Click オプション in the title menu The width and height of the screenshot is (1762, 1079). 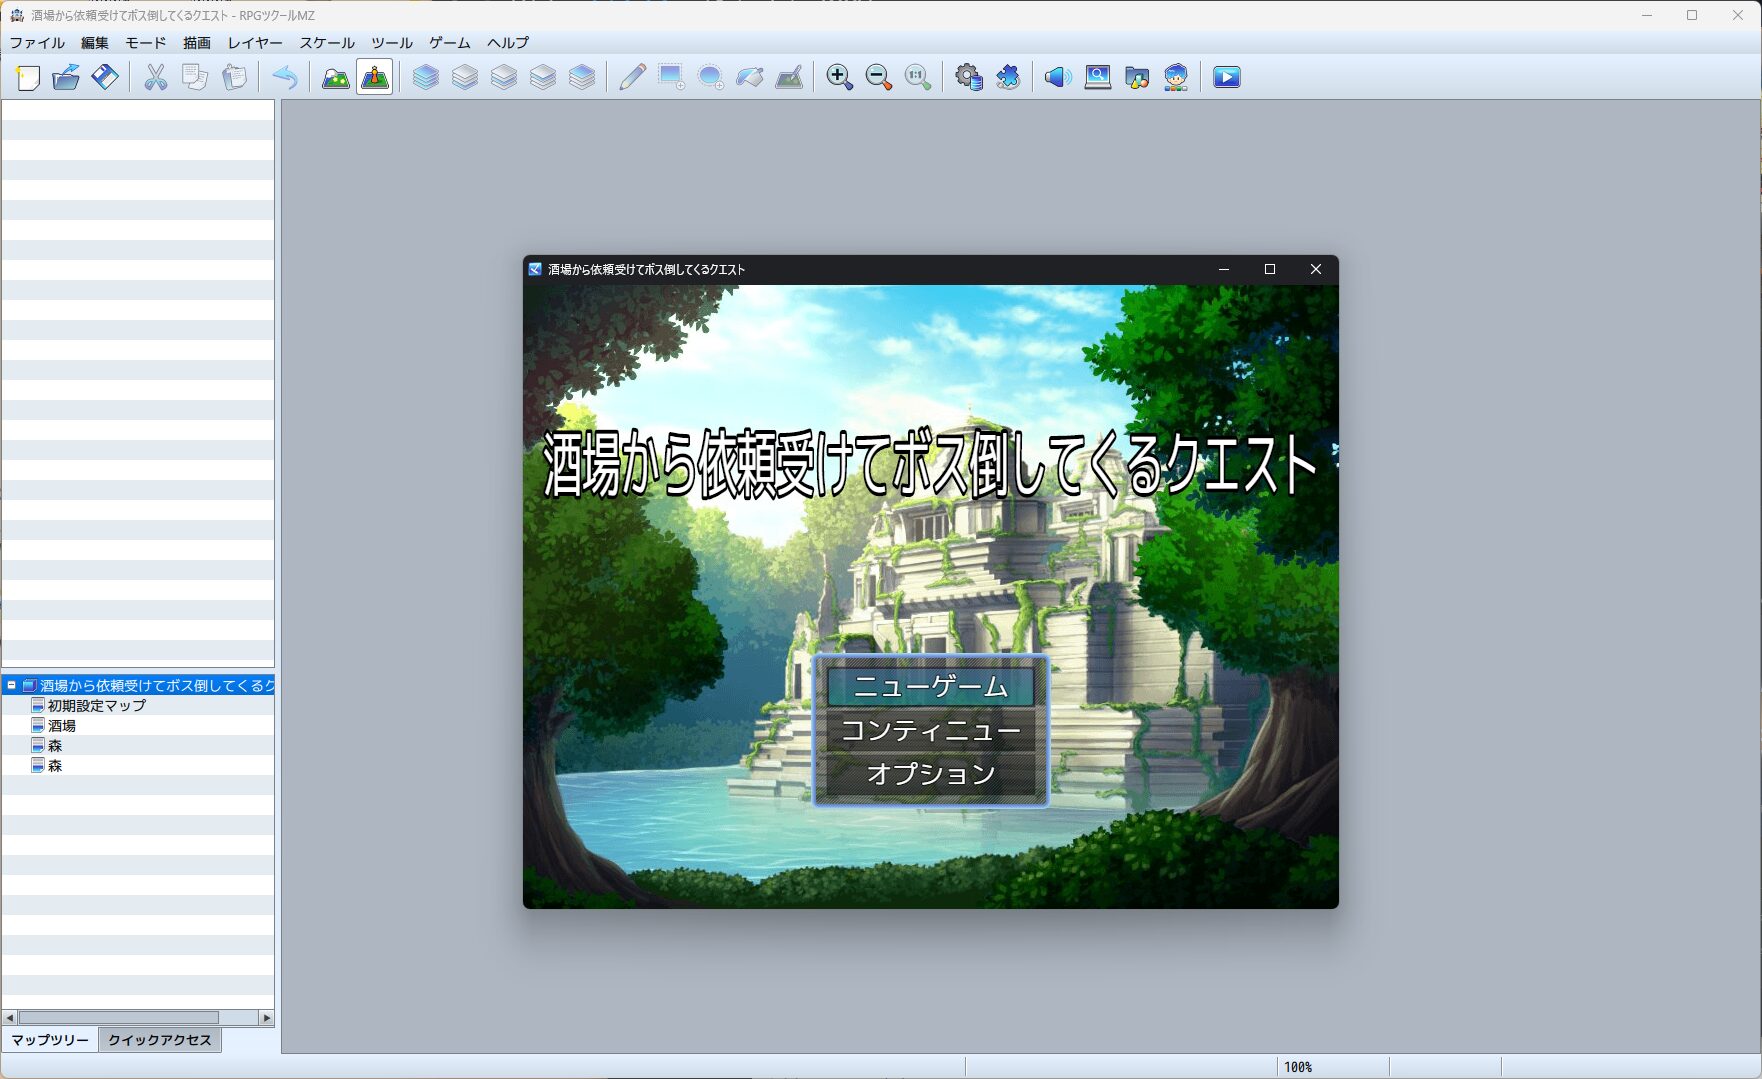pos(931,774)
